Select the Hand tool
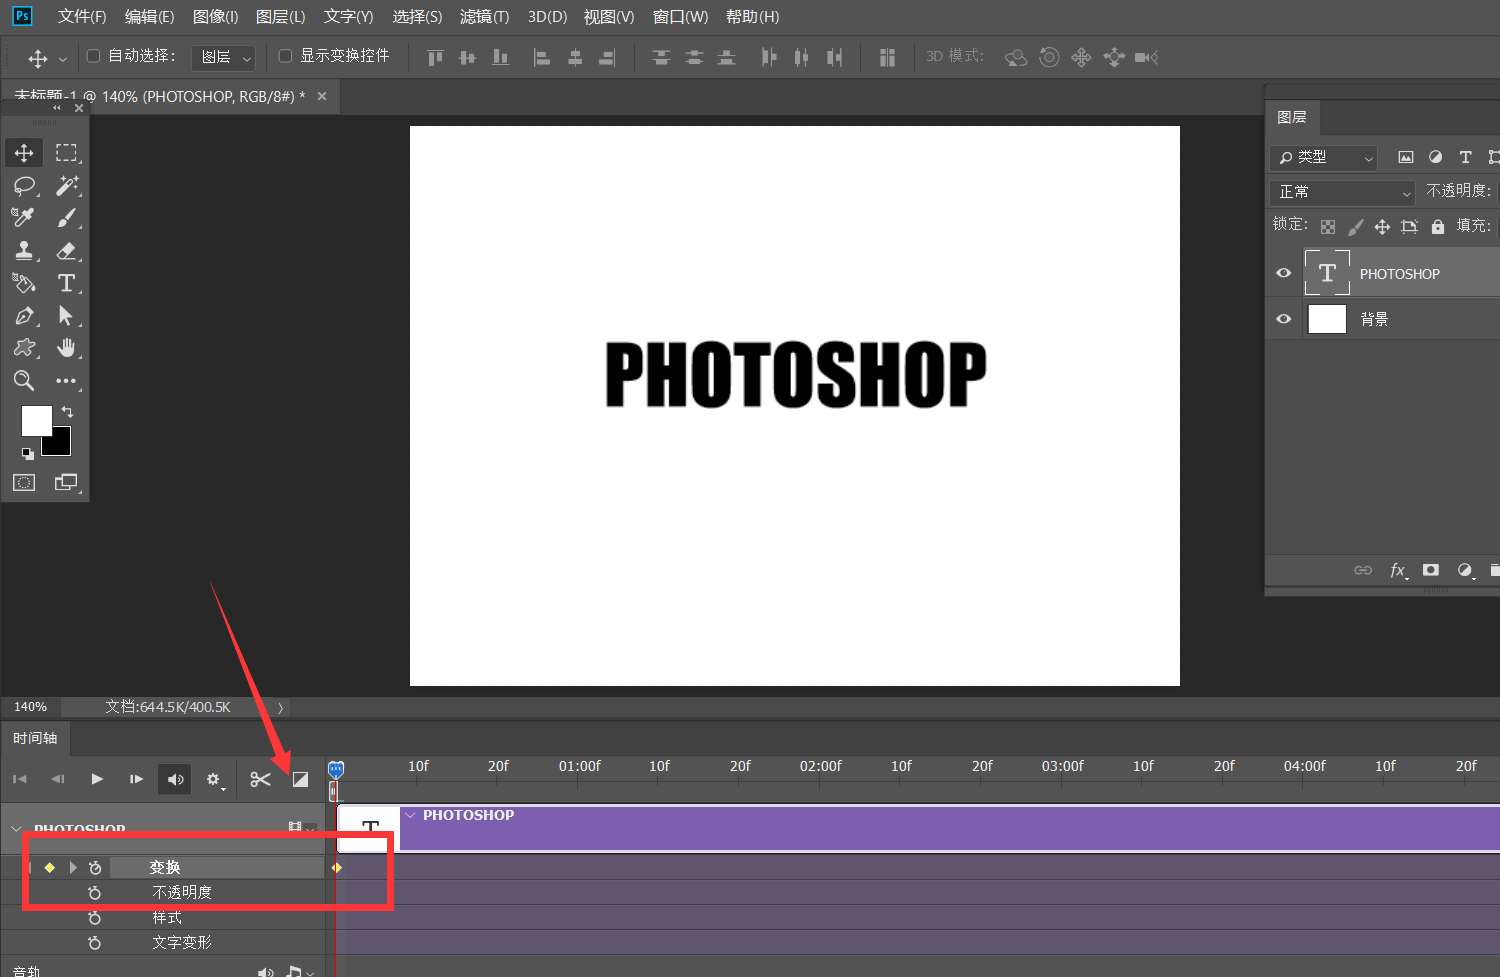The height and width of the screenshot is (977, 1500). pos(67,348)
